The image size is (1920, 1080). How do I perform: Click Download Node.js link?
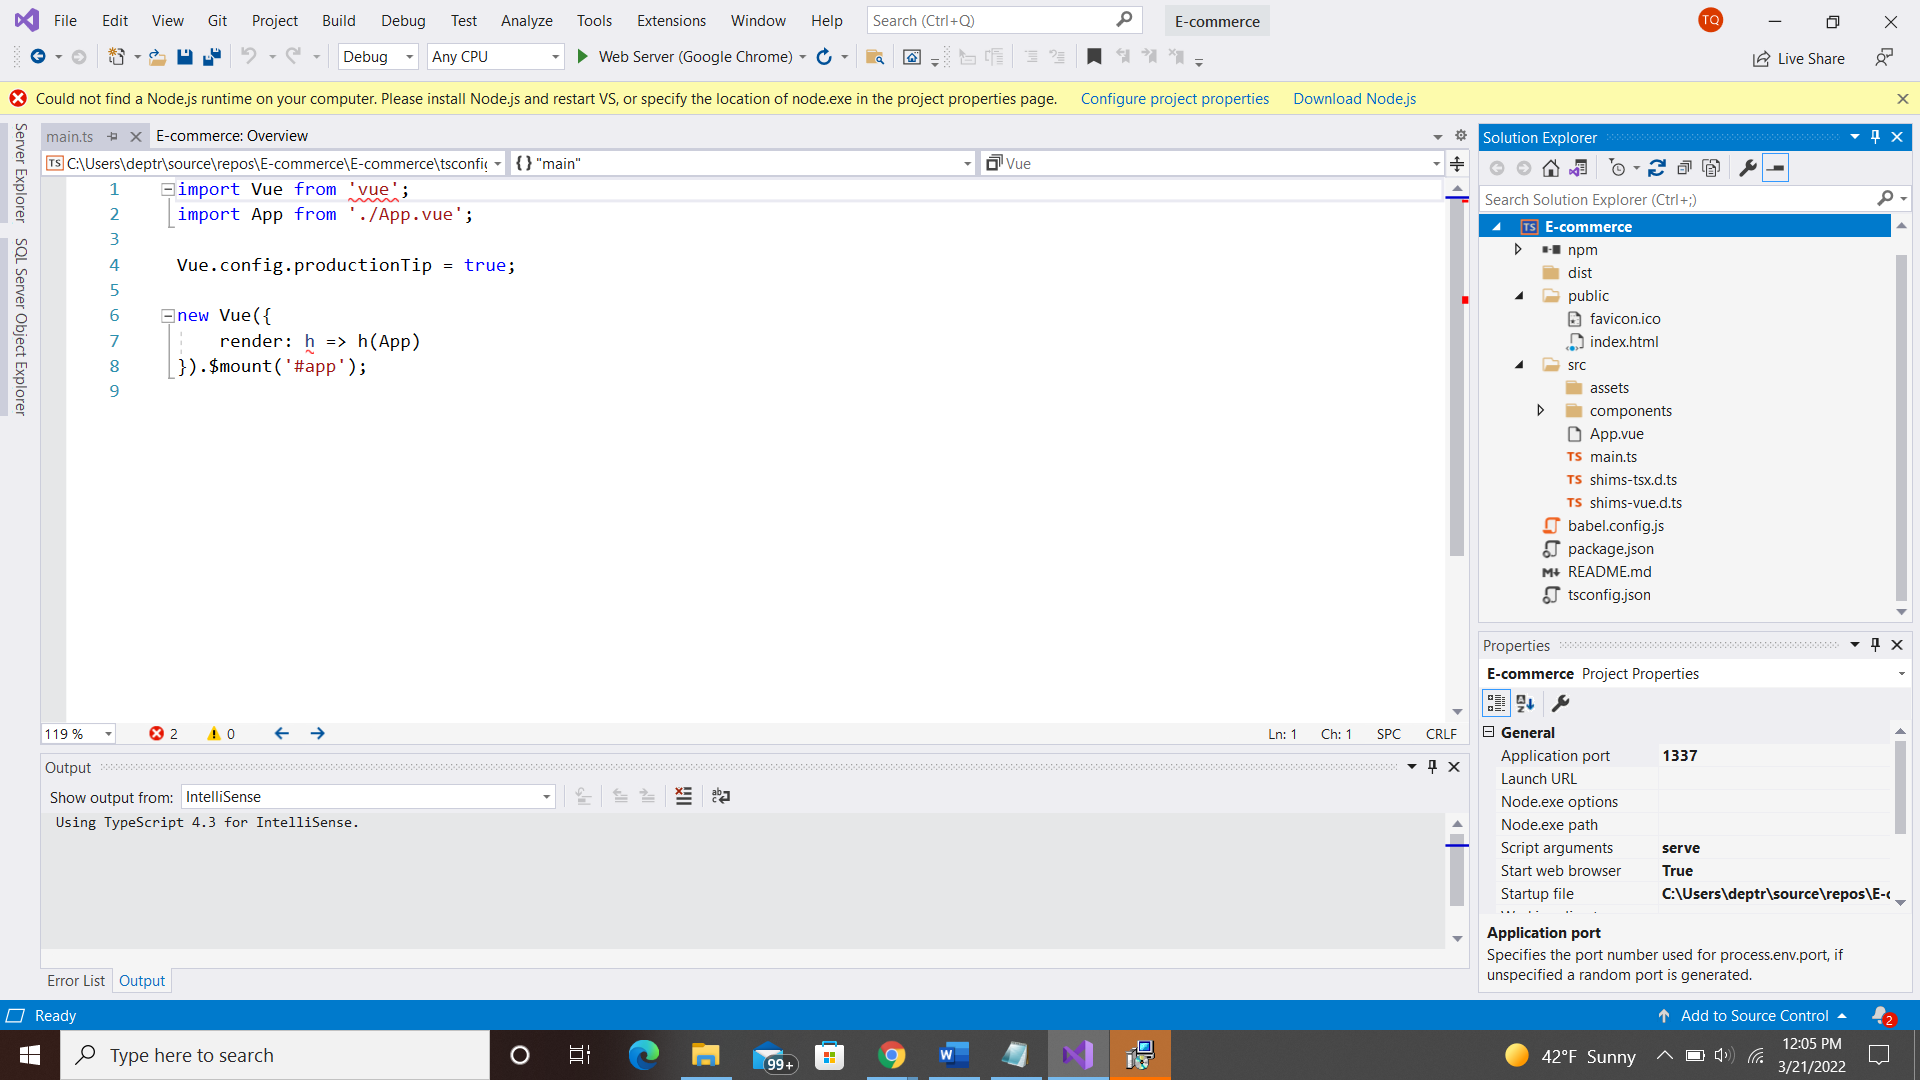[1355, 99]
